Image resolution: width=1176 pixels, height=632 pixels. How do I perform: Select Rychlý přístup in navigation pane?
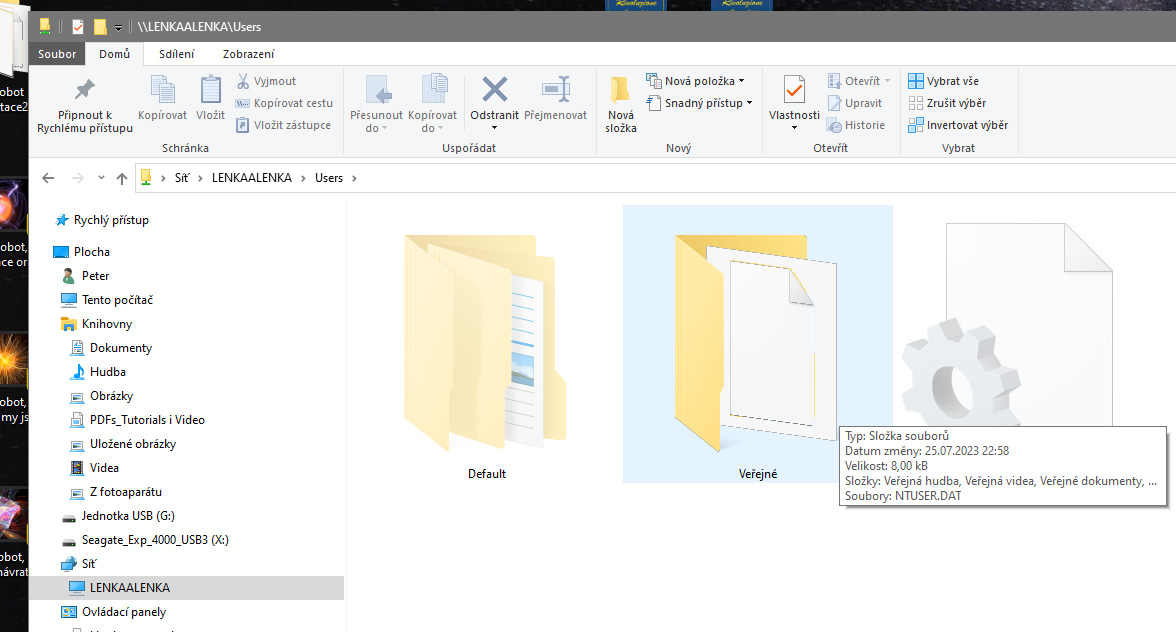pos(111,220)
